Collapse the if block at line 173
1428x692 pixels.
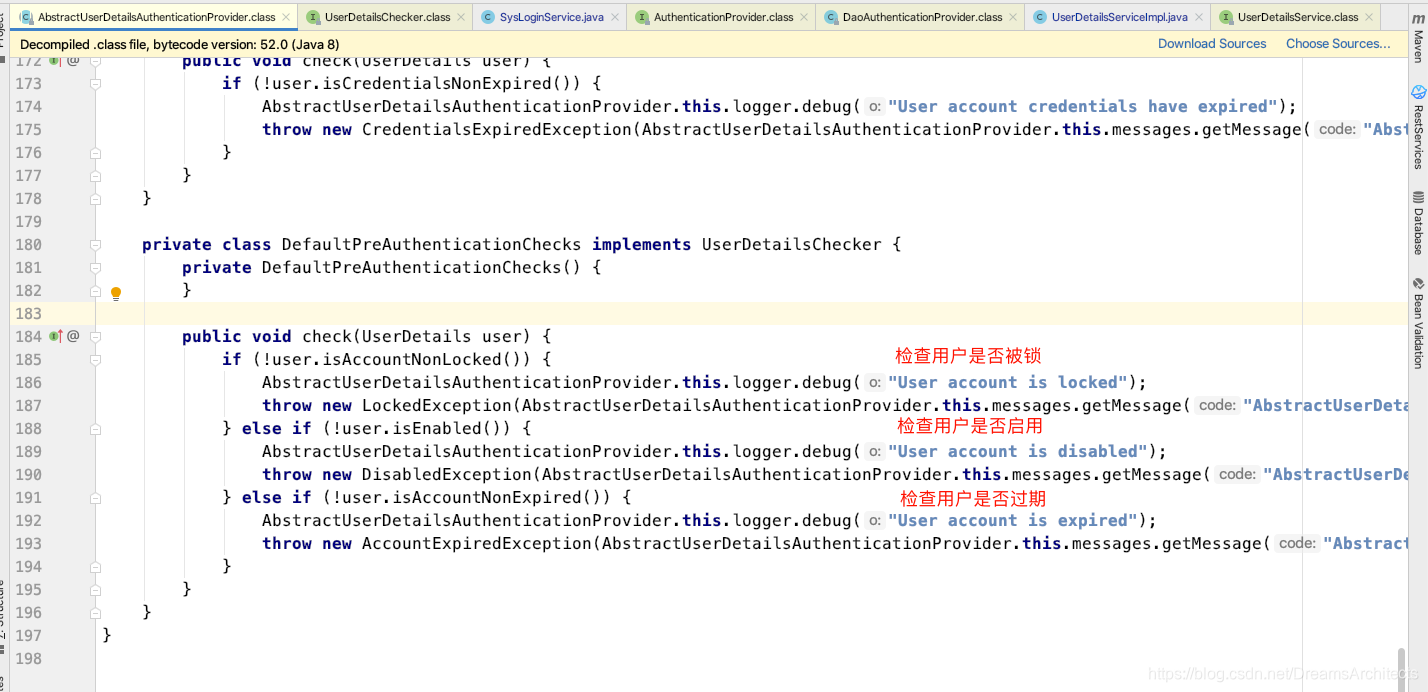96,84
